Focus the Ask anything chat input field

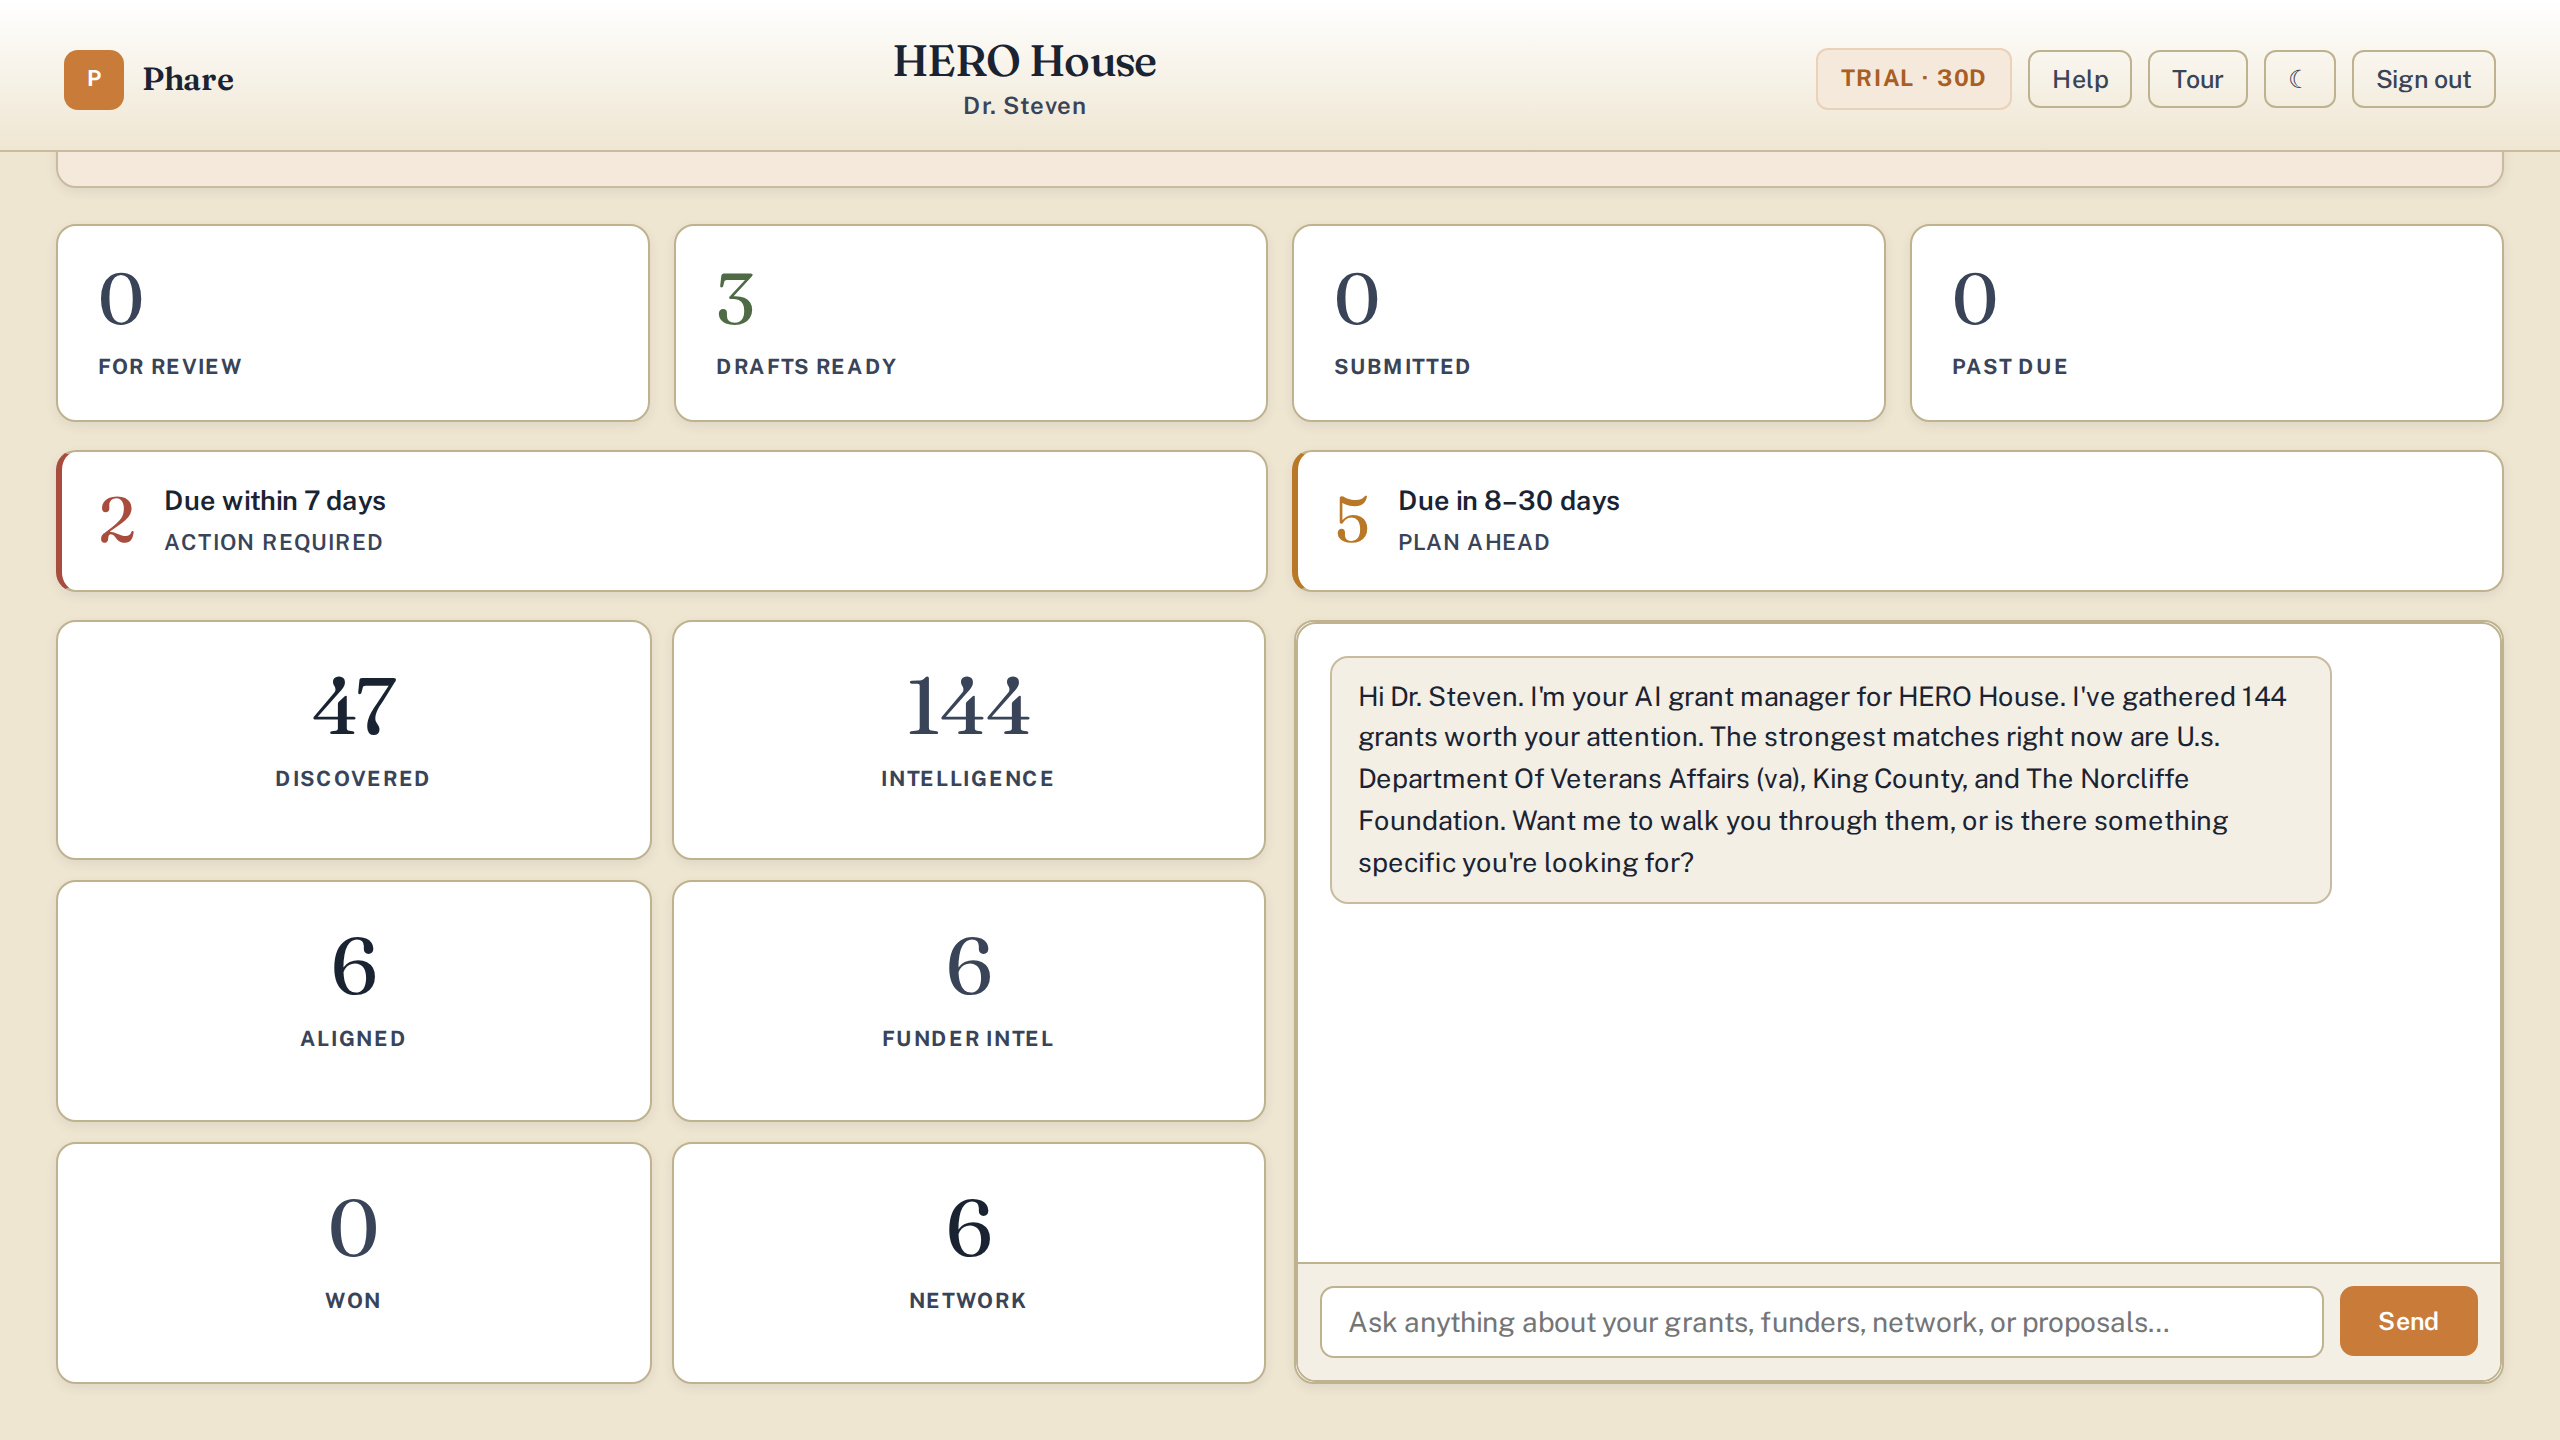(1821, 1322)
